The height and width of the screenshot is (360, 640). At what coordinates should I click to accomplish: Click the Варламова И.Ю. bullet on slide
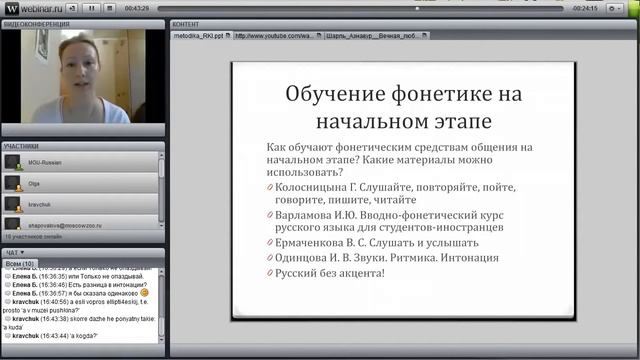point(386,221)
